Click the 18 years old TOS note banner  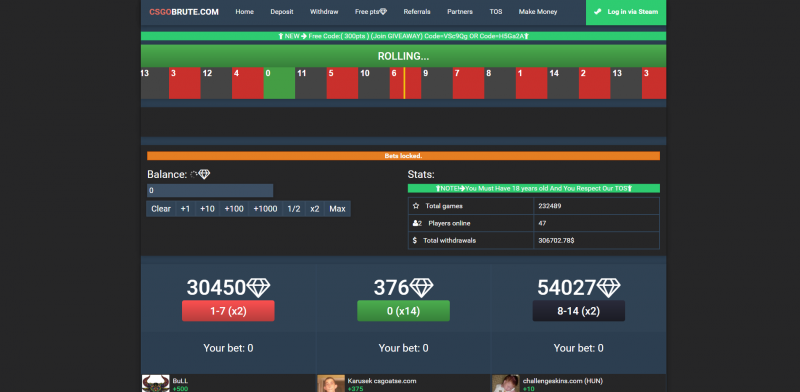pyautogui.click(x=534, y=188)
